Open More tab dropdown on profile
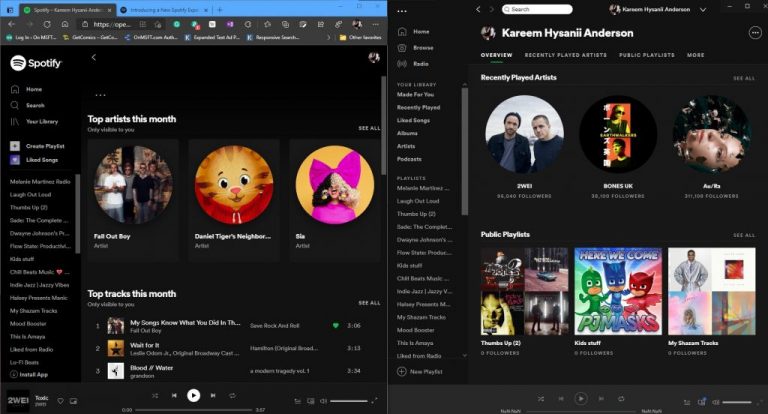The width and height of the screenshot is (768, 414). (x=696, y=55)
